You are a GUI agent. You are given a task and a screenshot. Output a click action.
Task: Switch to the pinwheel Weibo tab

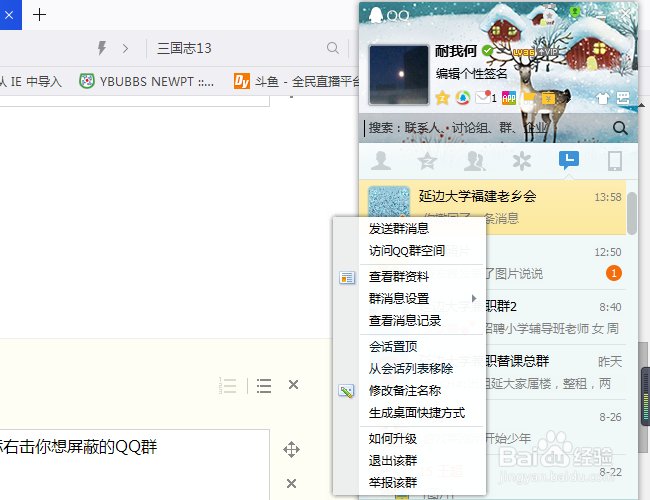(521, 161)
